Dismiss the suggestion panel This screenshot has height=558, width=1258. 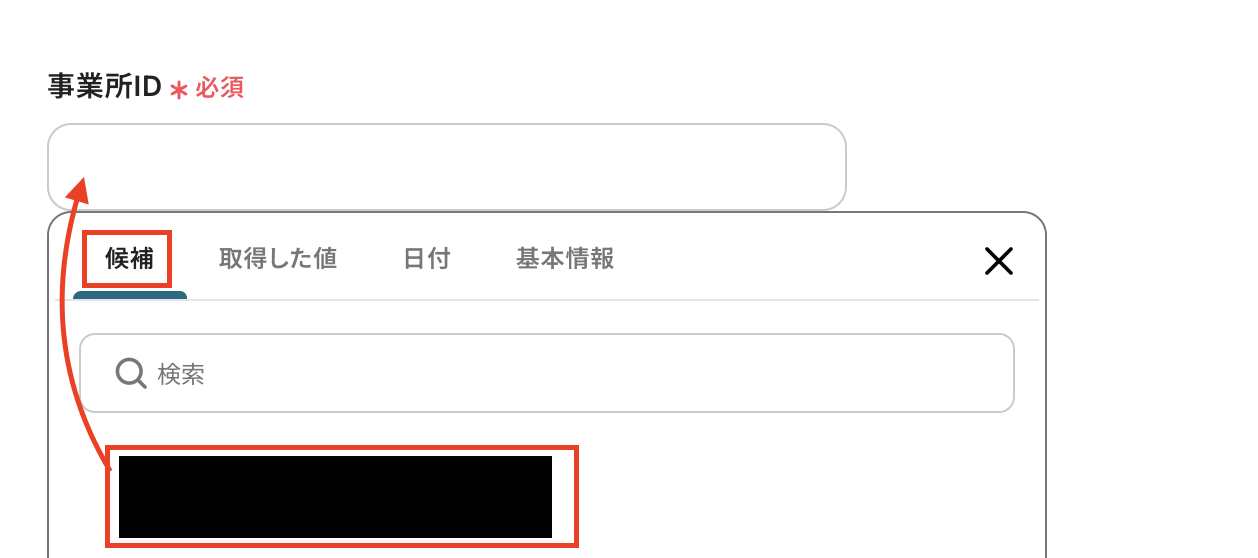click(999, 261)
